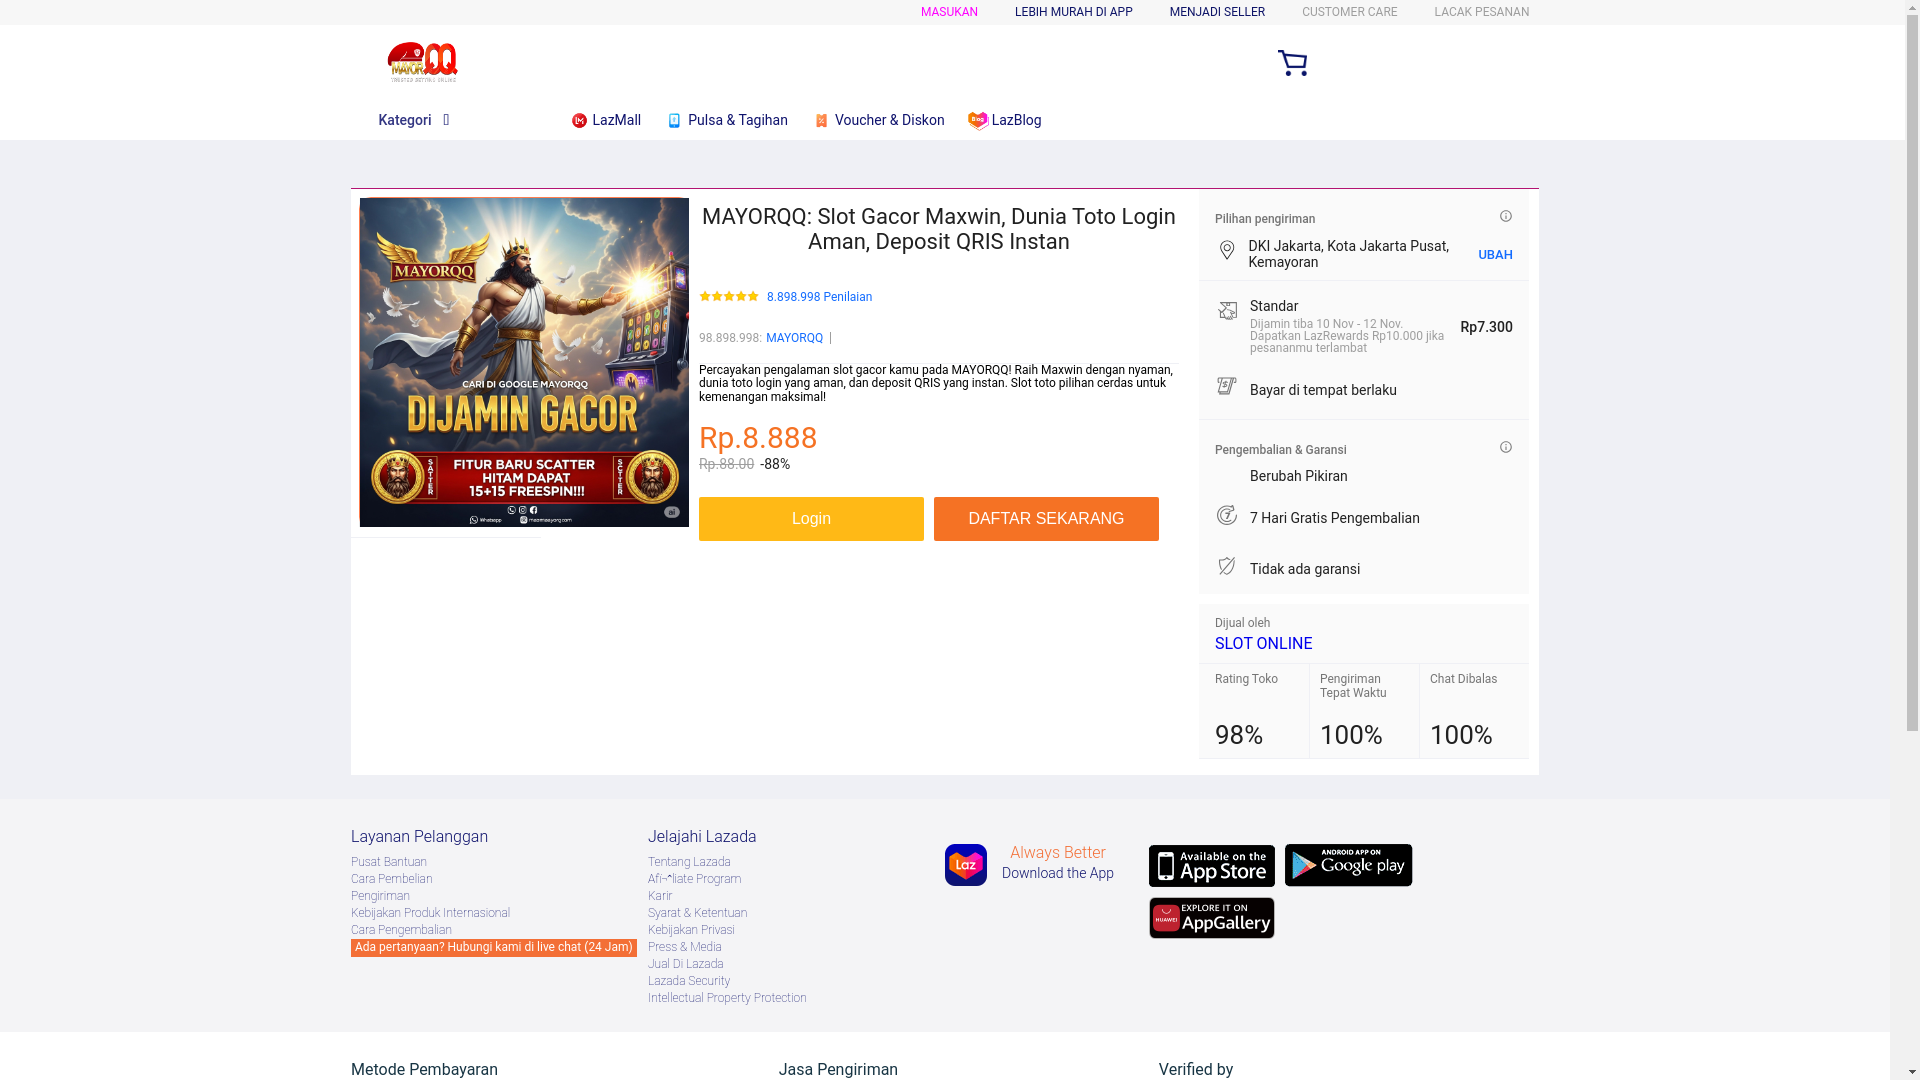Image resolution: width=1920 pixels, height=1080 pixels.
Task: Click the Download the App text
Action: click(x=1057, y=873)
